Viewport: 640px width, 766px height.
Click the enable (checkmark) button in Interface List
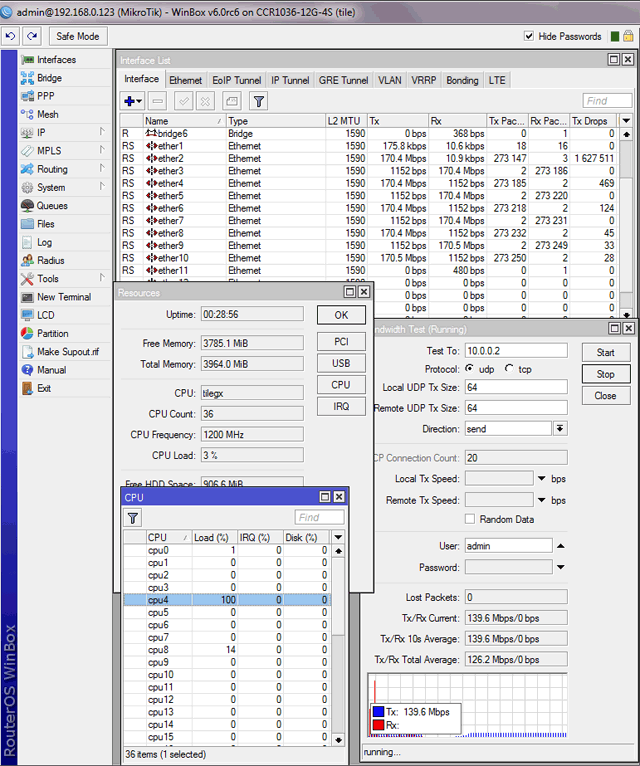184,101
